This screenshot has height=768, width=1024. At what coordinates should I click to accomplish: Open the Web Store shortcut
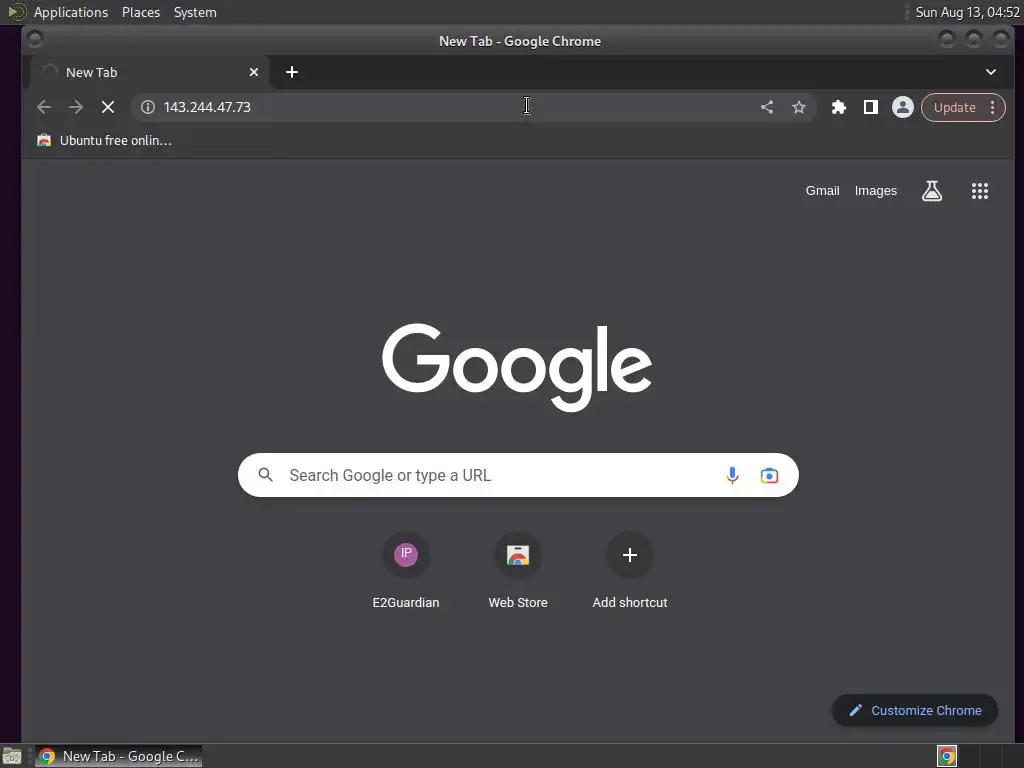coord(518,571)
